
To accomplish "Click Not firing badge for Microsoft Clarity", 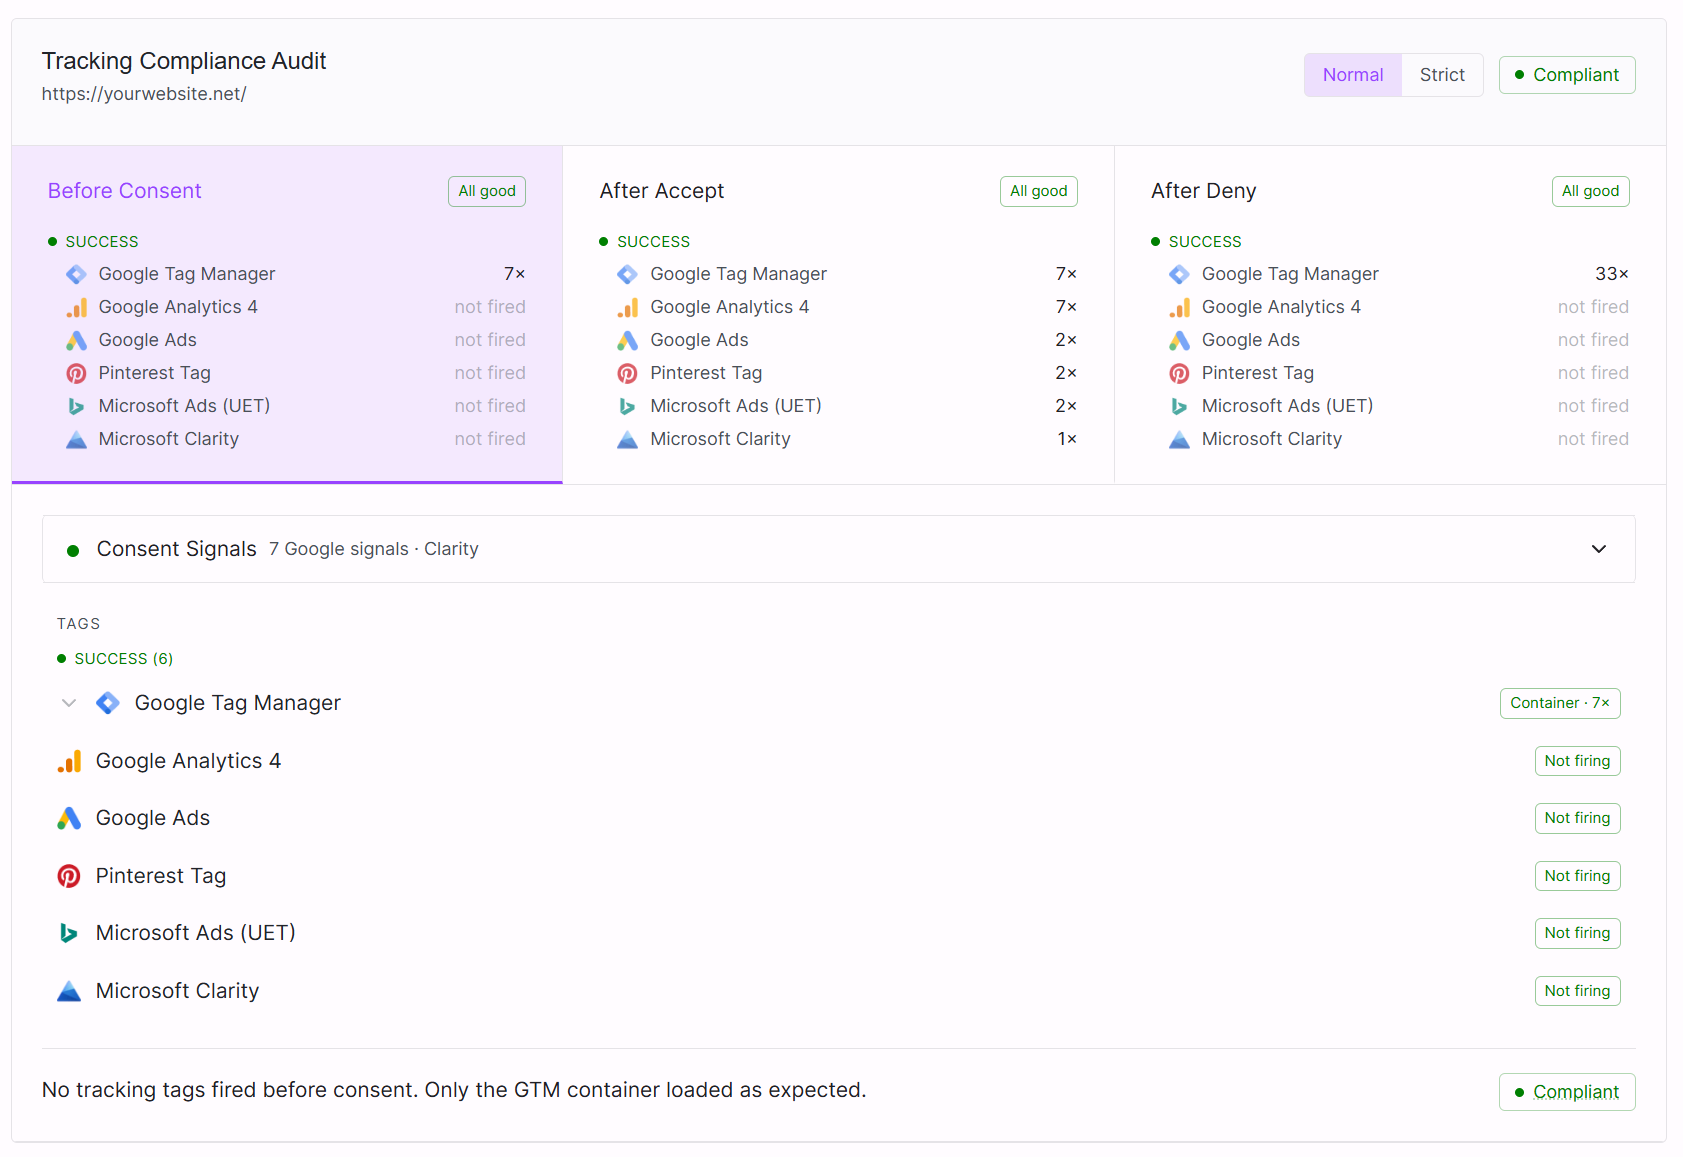I will point(1578,991).
